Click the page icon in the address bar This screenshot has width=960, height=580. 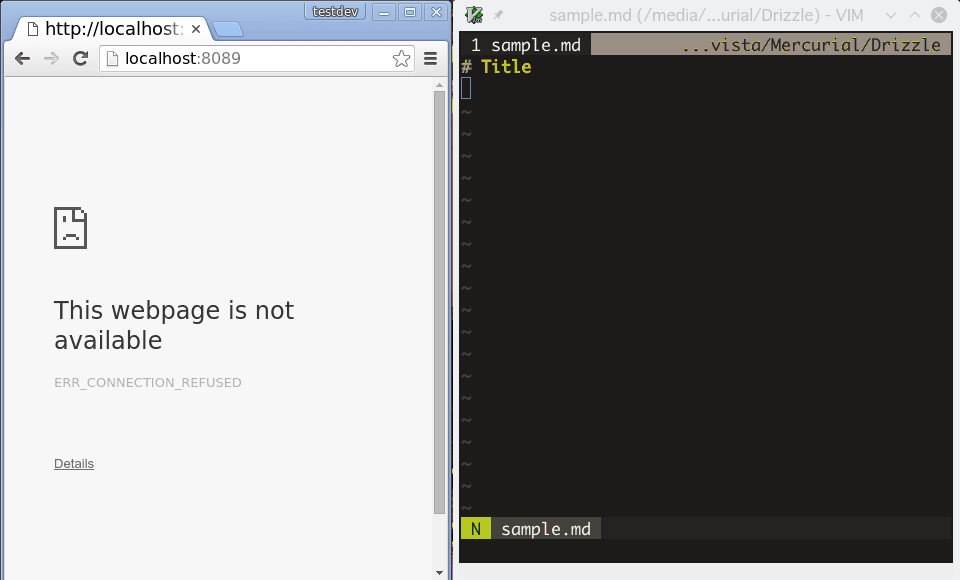(112, 59)
